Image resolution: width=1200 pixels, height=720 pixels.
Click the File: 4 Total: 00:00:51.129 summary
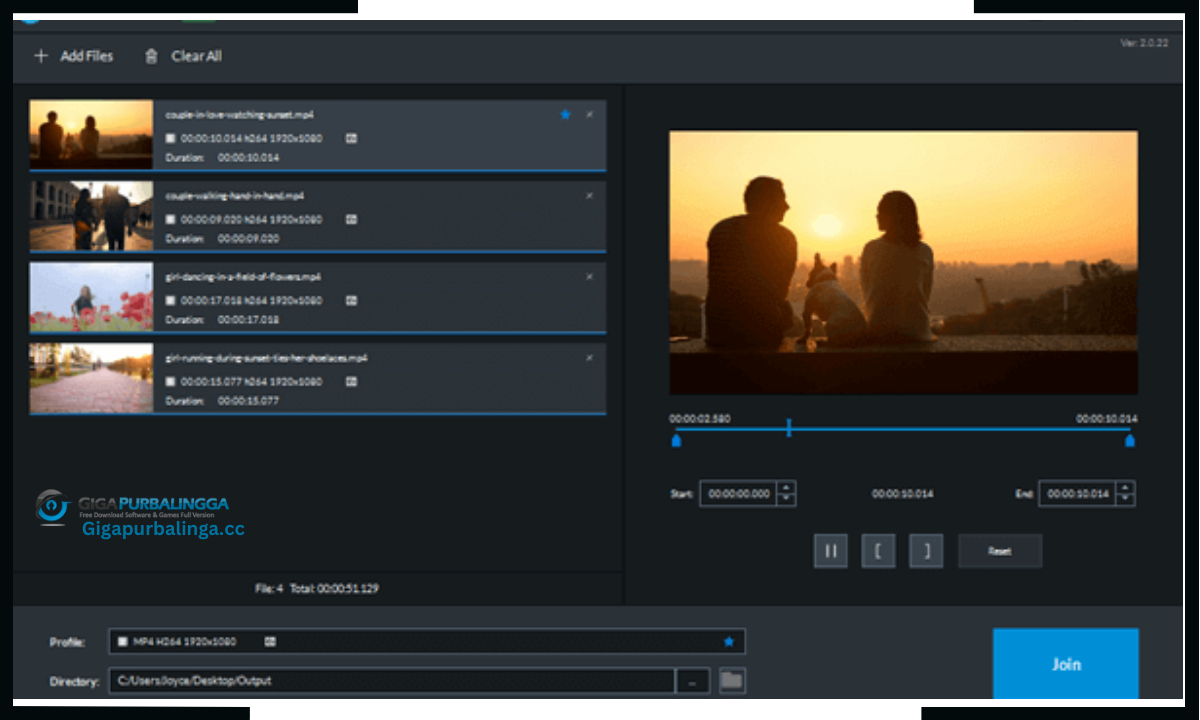[x=317, y=589]
